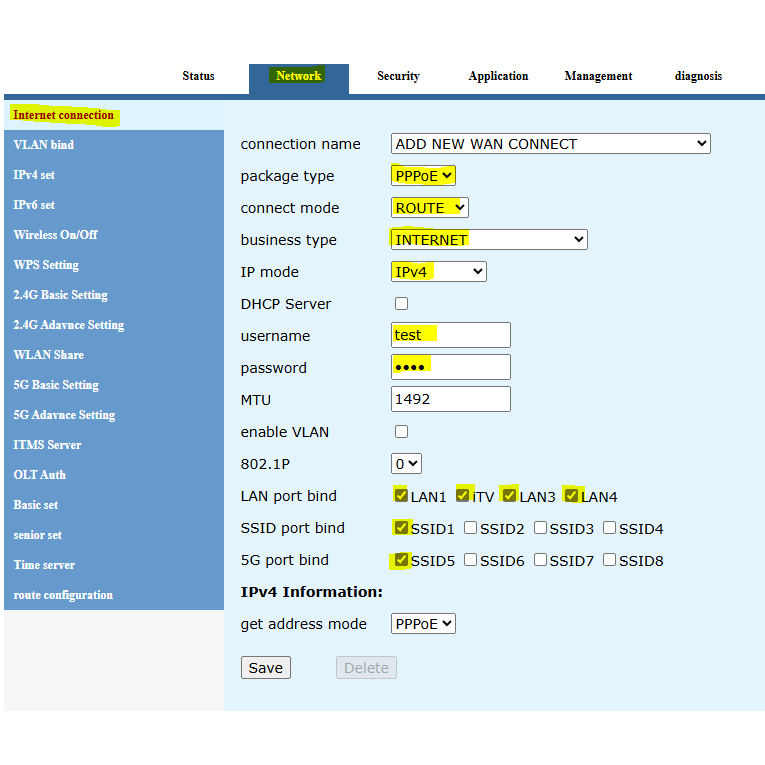Screen dimensions: 765x765
Task: Open the Management tab
Action: (x=598, y=76)
